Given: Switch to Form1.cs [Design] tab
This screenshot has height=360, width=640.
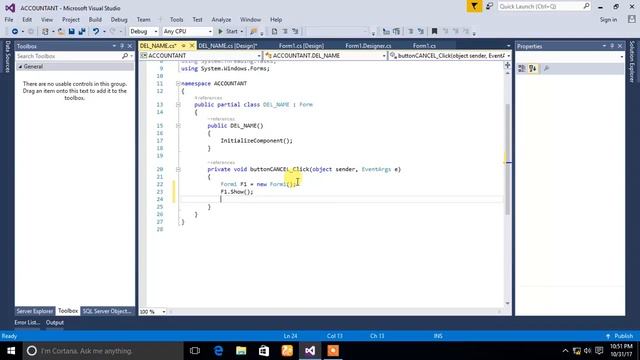Looking at the screenshot, I should [x=301, y=46].
